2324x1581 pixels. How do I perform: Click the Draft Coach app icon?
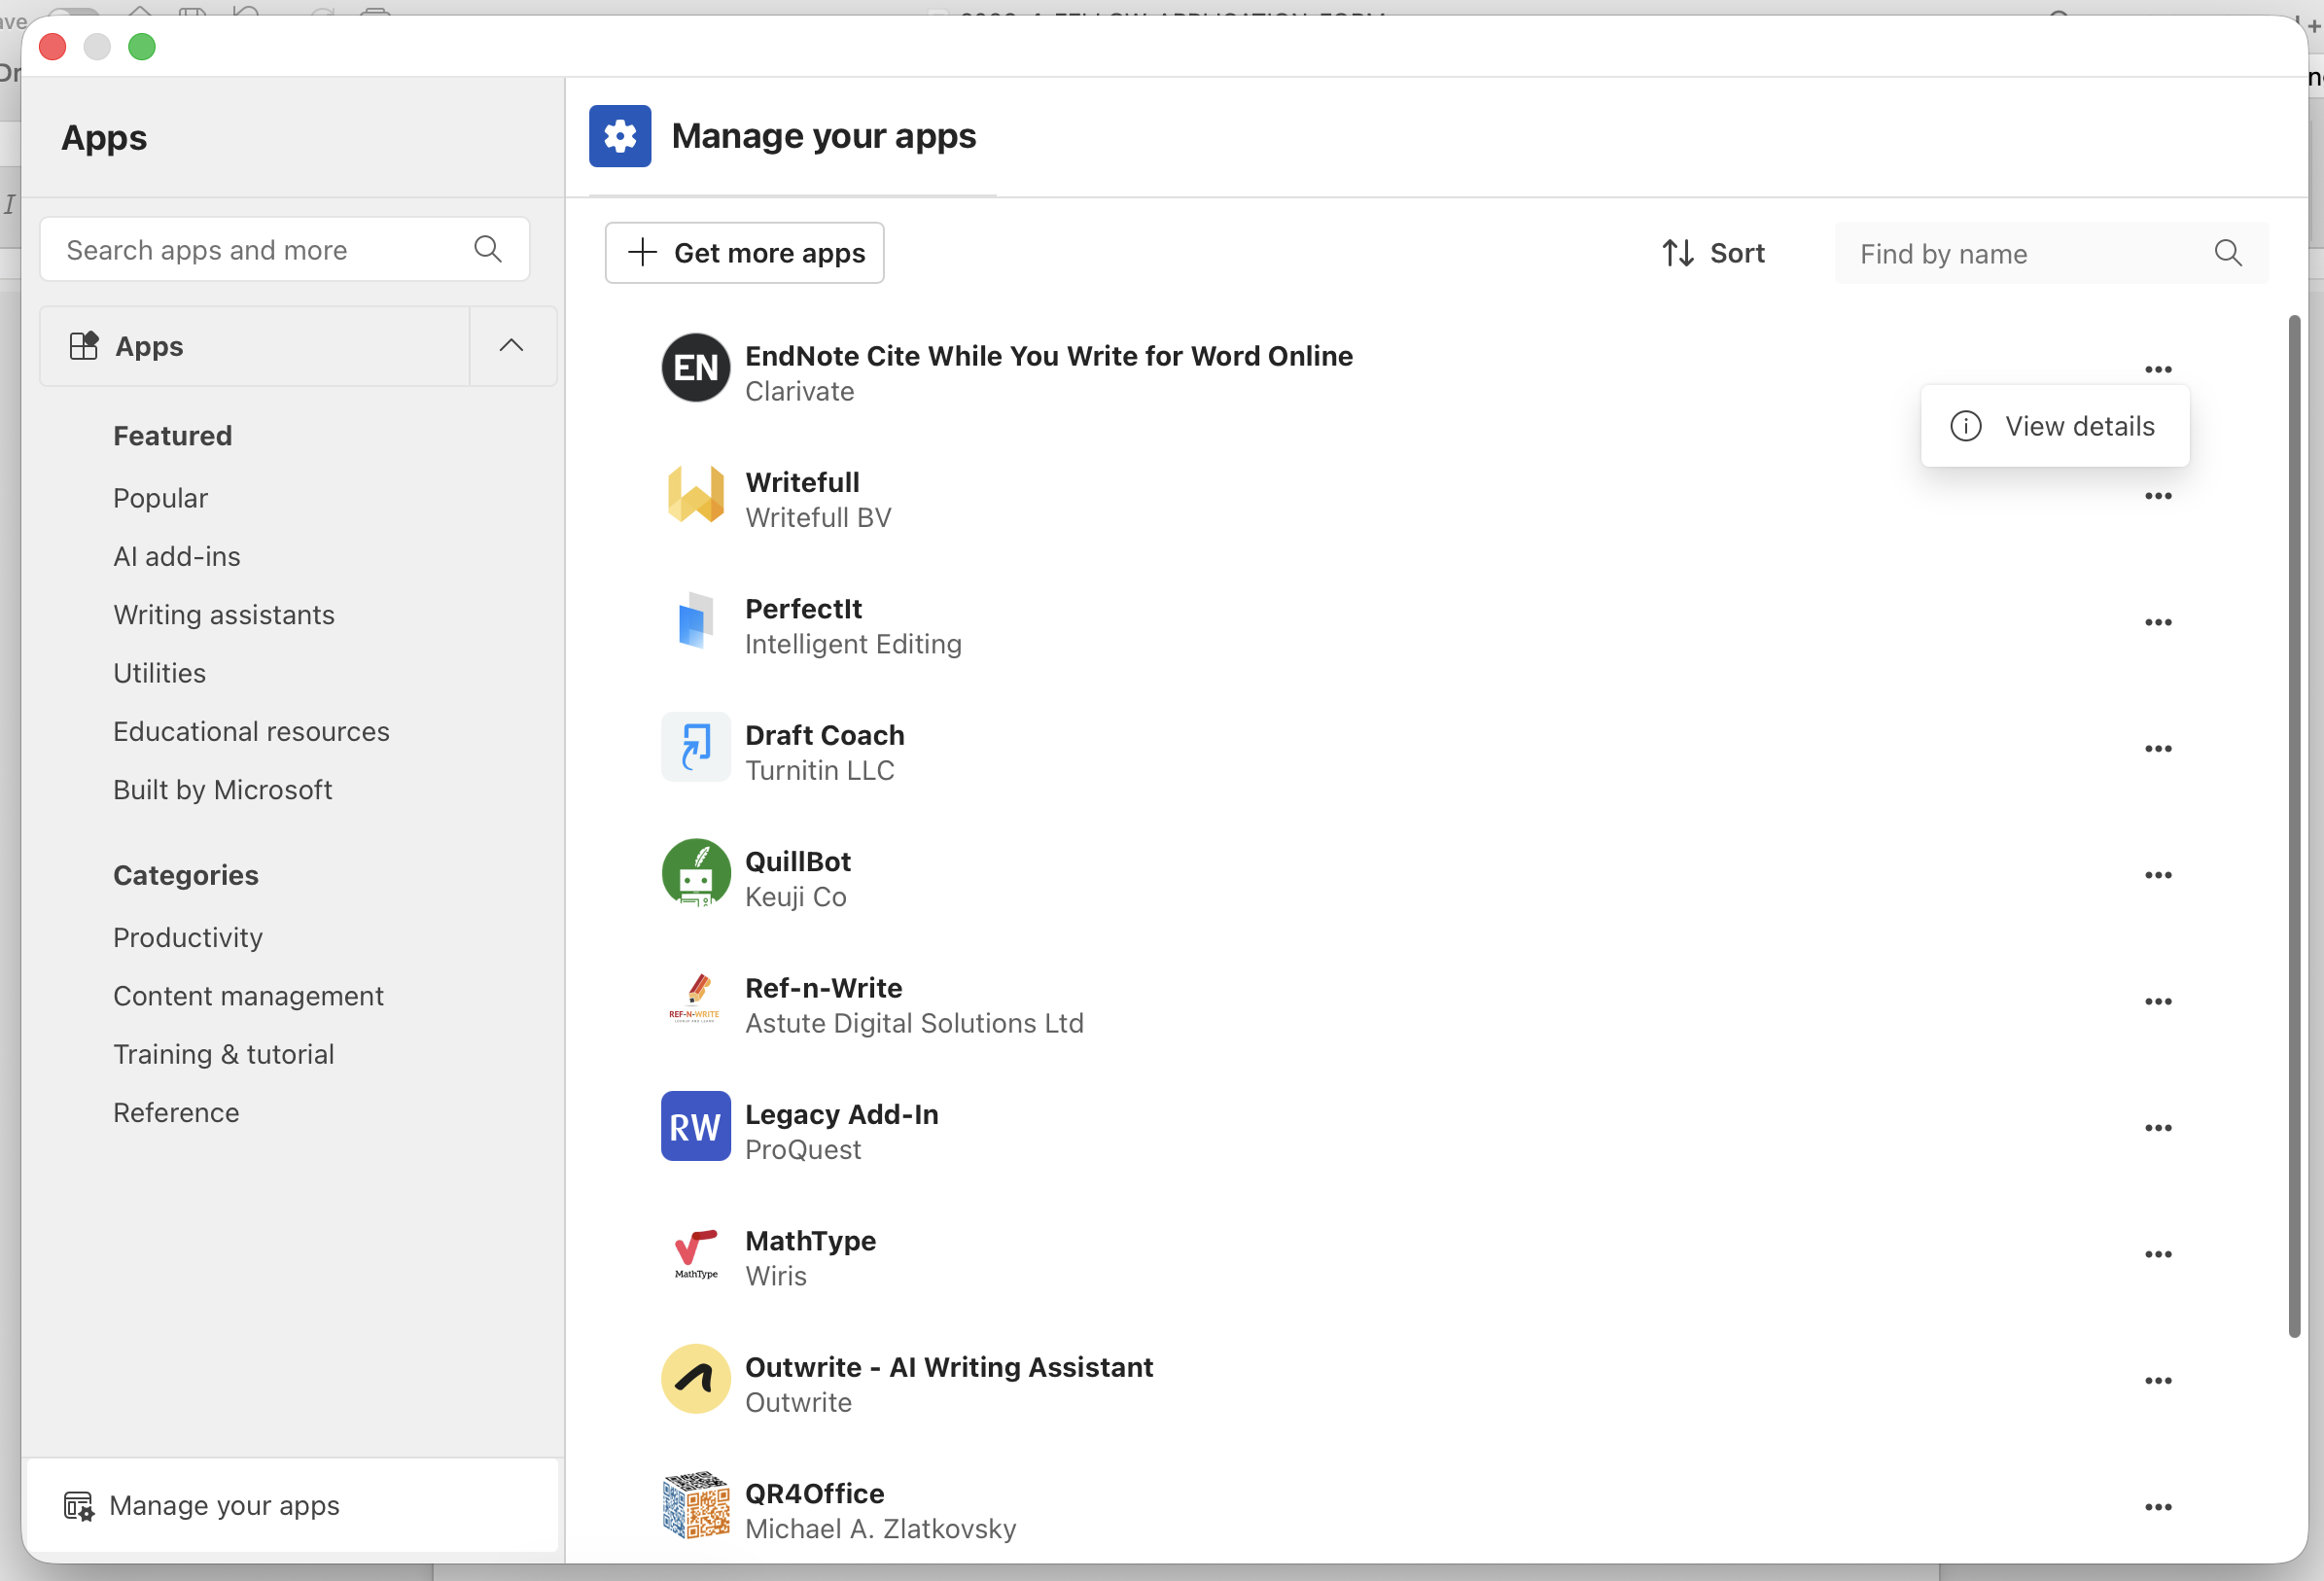[x=695, y=747]
